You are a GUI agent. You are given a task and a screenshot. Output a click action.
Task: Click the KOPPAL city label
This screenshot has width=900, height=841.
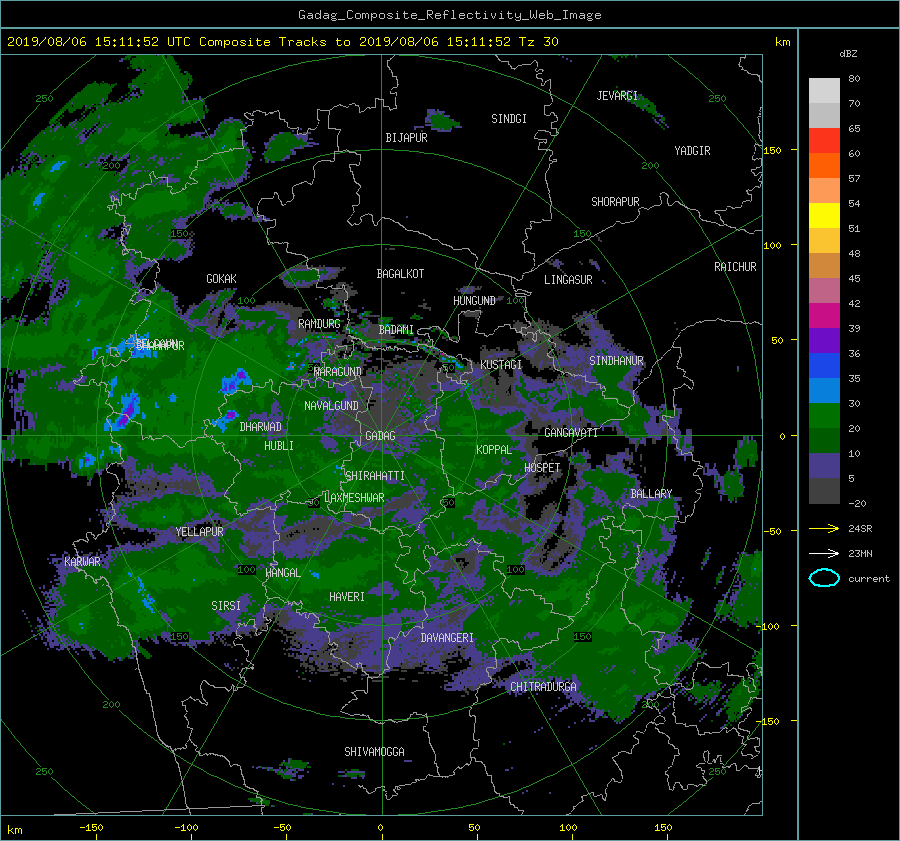click(494, 450)
